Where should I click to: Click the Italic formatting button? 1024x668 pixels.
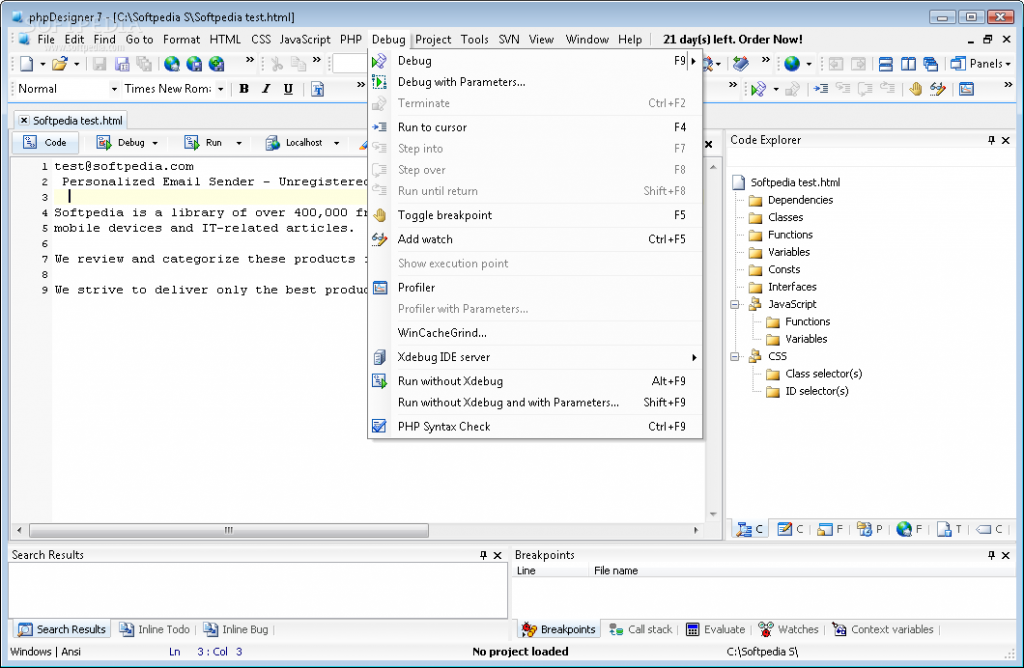(x=266, y=89)
